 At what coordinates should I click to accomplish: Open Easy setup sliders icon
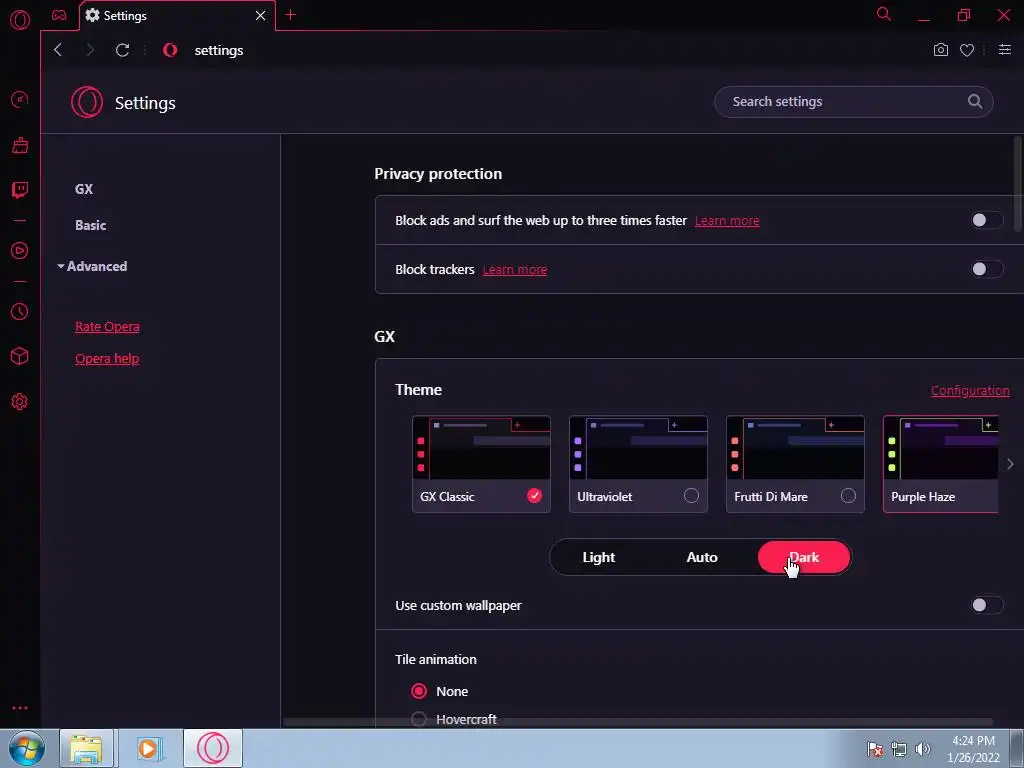click(1004, 50)
